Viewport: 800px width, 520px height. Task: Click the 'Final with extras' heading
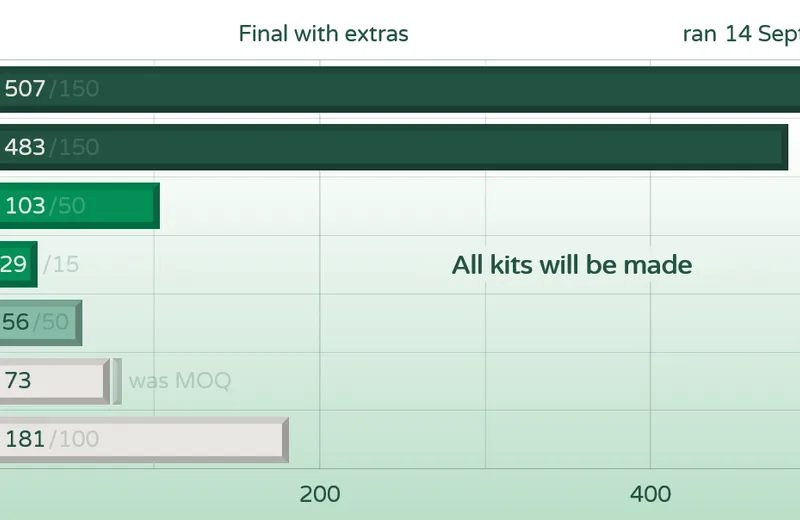click(x=323, y=34)
